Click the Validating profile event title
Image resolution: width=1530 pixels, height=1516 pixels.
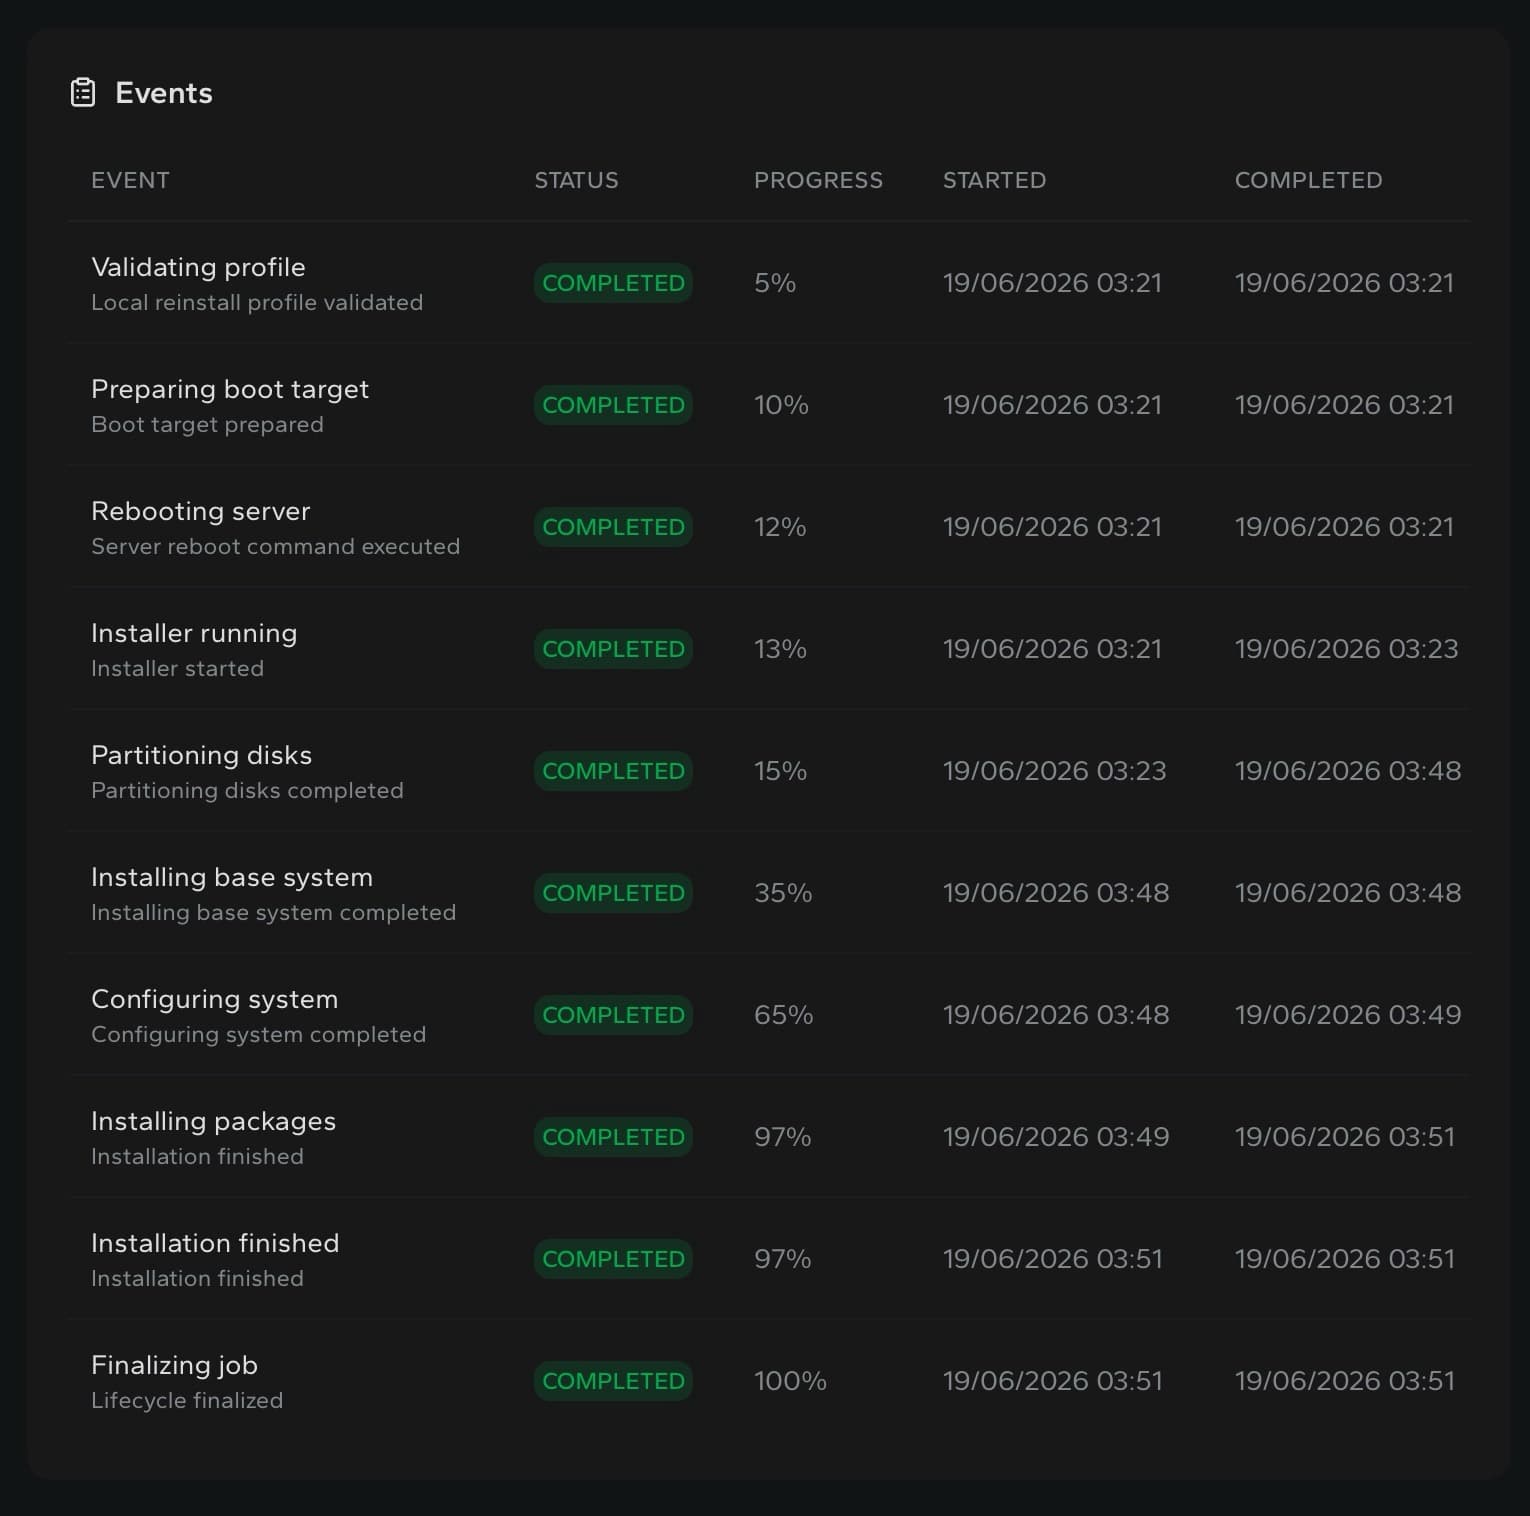tap(198, 267)
